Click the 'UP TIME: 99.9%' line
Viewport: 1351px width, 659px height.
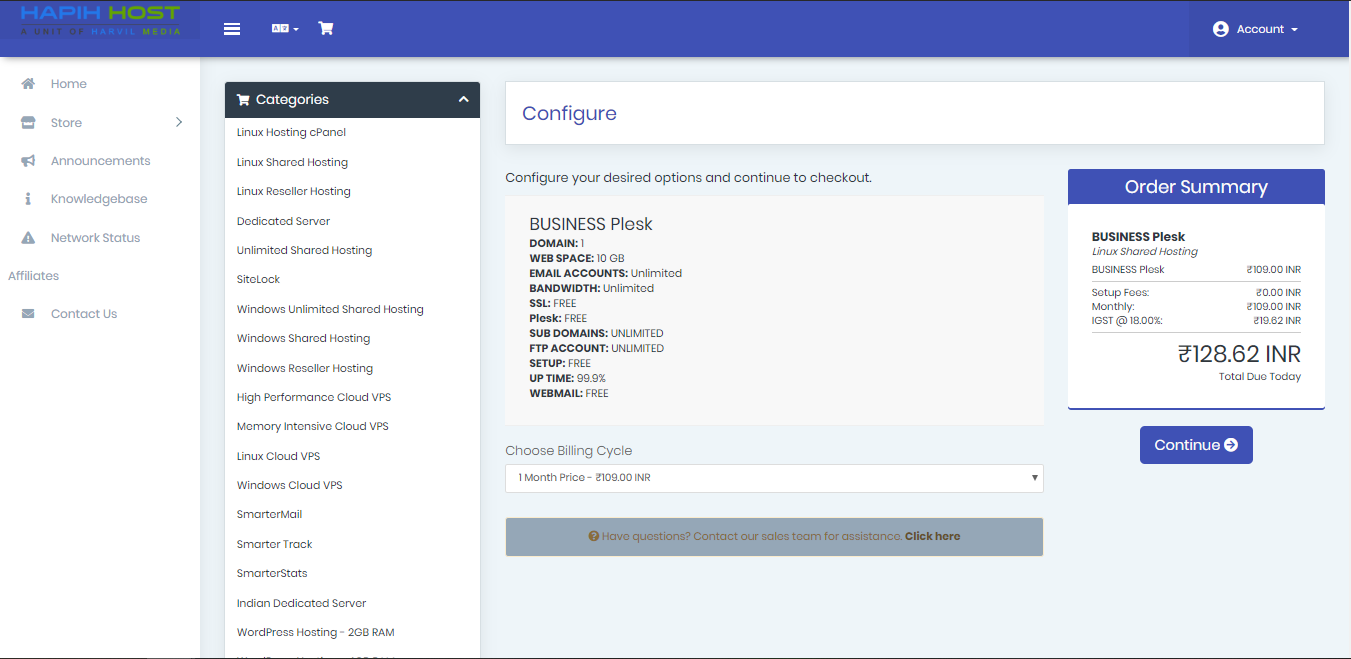[x=568, y=378]
